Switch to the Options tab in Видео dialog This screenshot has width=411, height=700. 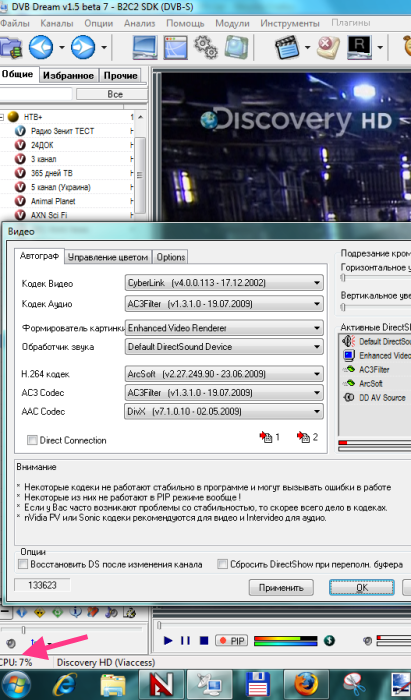click(170, 257)
